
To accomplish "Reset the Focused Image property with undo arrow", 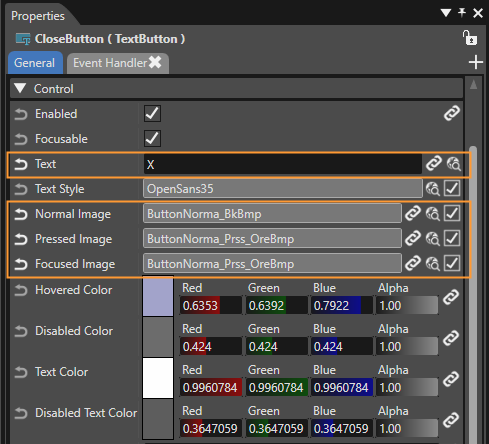I will pos(21,264).
